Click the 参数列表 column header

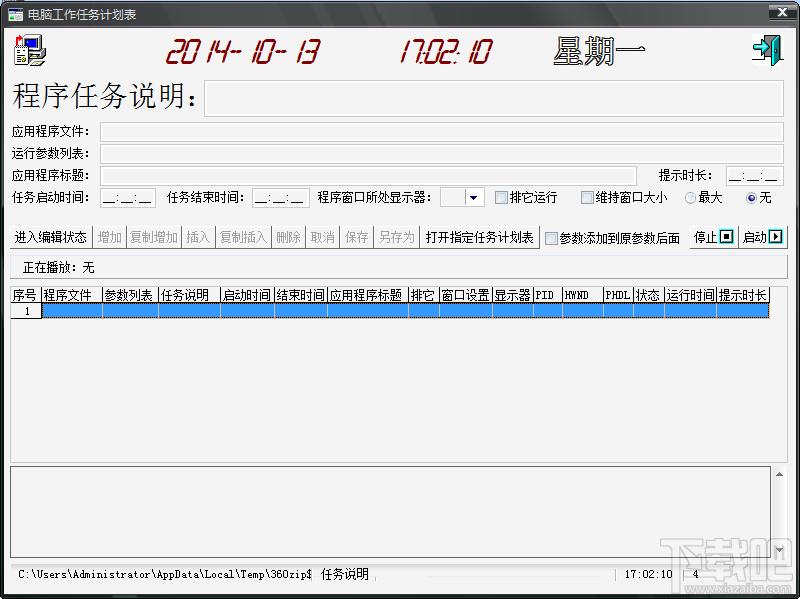[x=131, y=295]
